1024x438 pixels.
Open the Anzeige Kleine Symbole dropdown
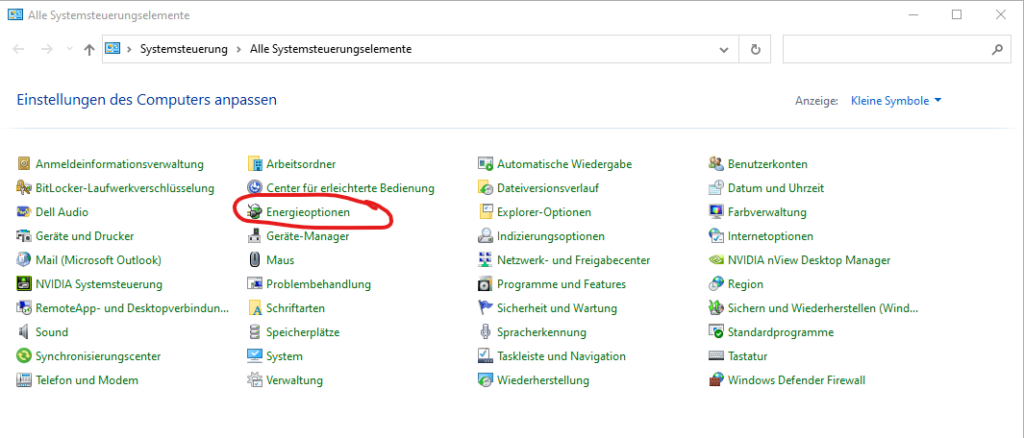(x=895, y=101)
